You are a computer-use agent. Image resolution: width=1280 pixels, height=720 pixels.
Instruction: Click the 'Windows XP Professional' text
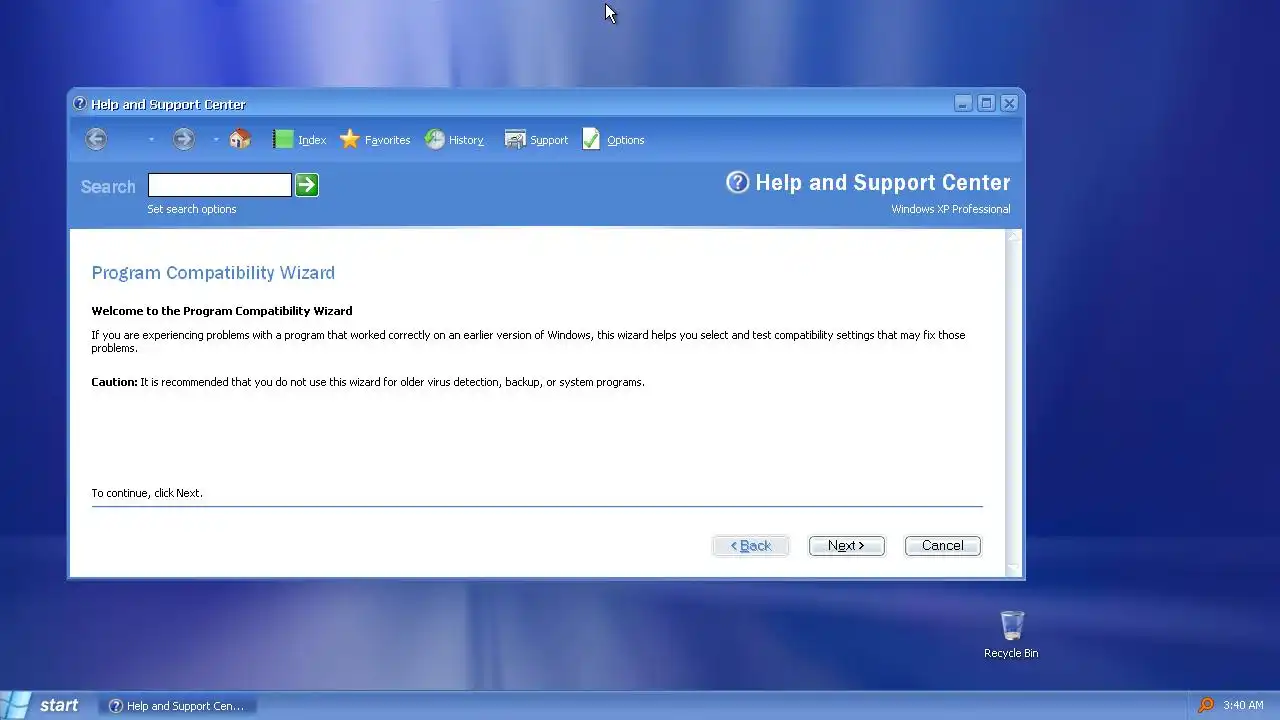tap(951, 209)
